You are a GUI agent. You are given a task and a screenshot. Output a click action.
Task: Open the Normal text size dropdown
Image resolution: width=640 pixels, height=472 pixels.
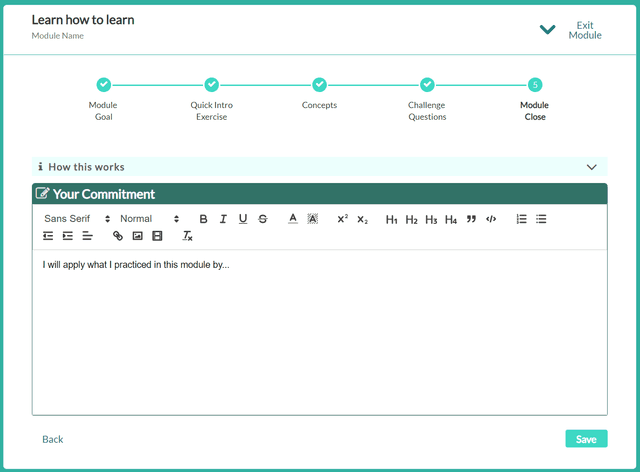[x=149, y=219]
